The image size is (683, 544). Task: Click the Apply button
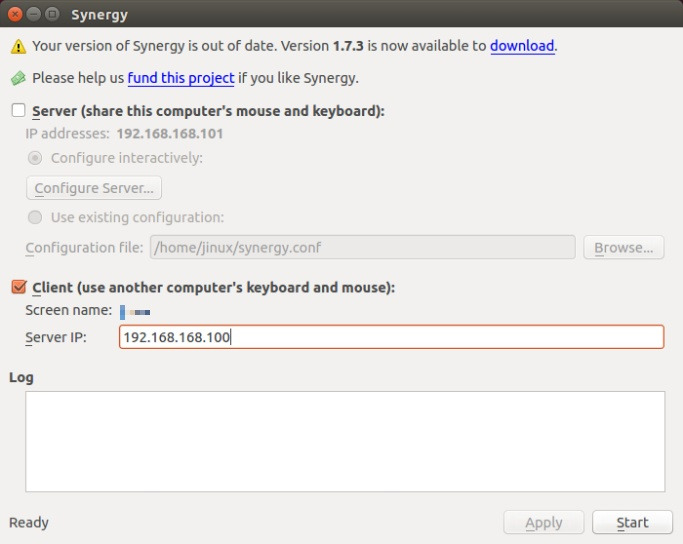tap(544, 522)
